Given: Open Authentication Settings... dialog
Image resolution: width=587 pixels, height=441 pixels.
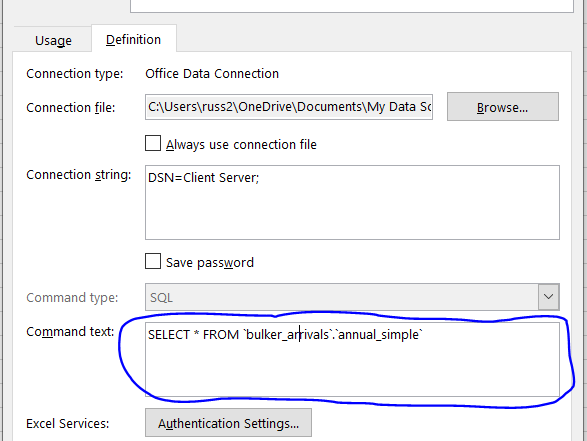Looking at the screenshot, I should 228,423.
